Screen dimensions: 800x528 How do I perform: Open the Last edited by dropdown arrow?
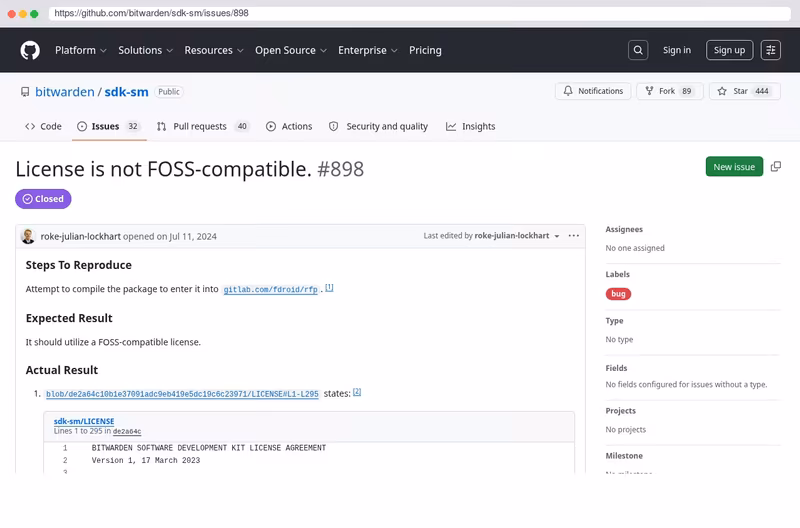click(x=557, y=236)
